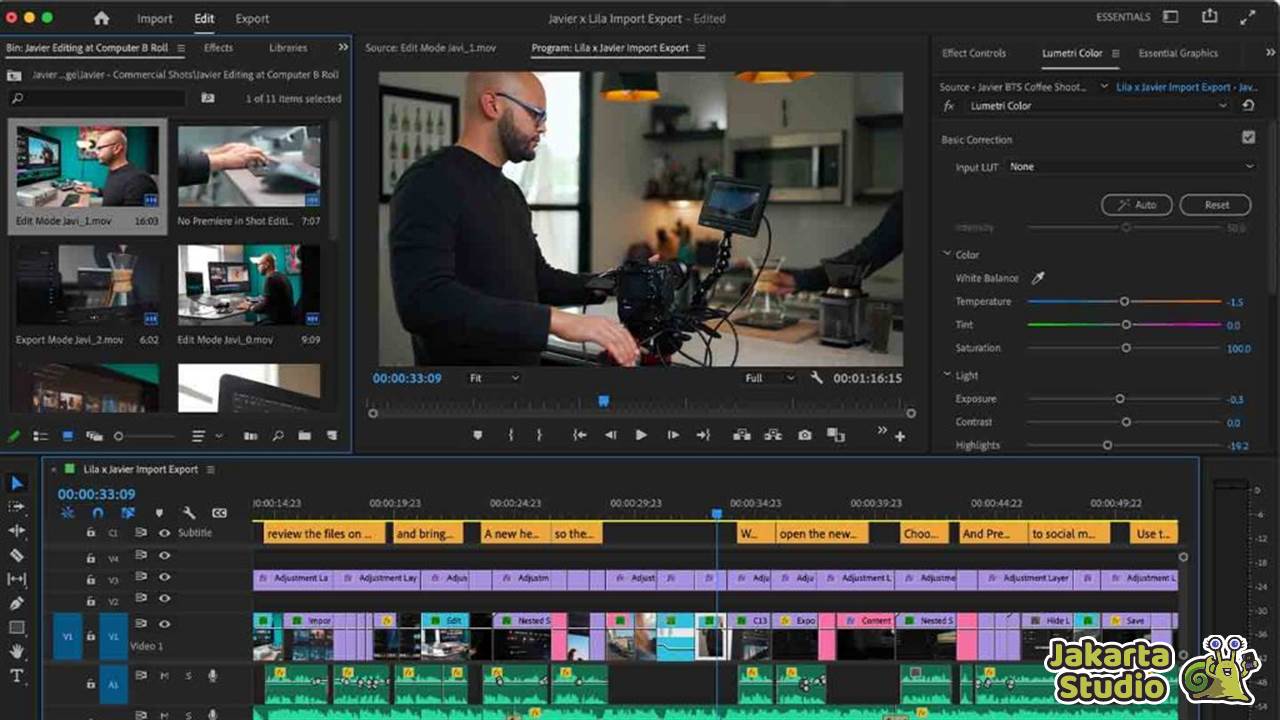Click Mark In in Program monitor
Image resolution: width=1280 pixels, height=720 pixels.
pyautogui.click(x=510, y=435)
